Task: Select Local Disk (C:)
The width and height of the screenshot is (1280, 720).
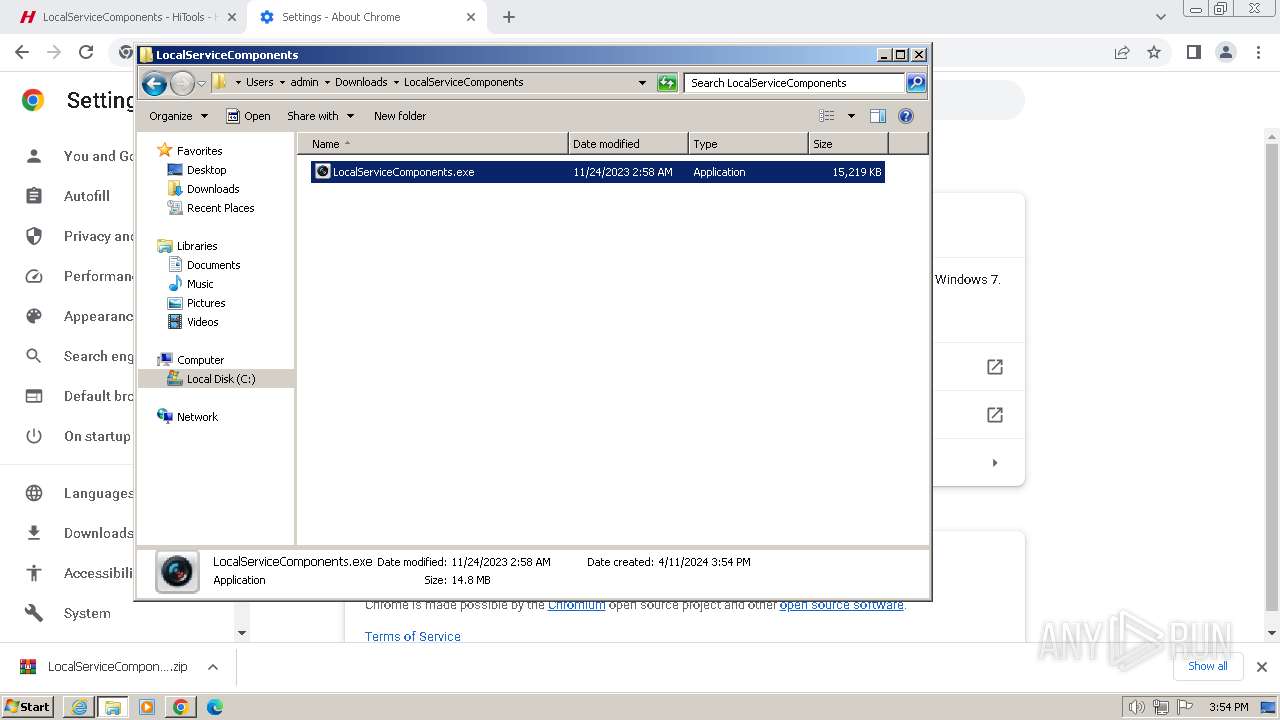Action: coord(220,379)
